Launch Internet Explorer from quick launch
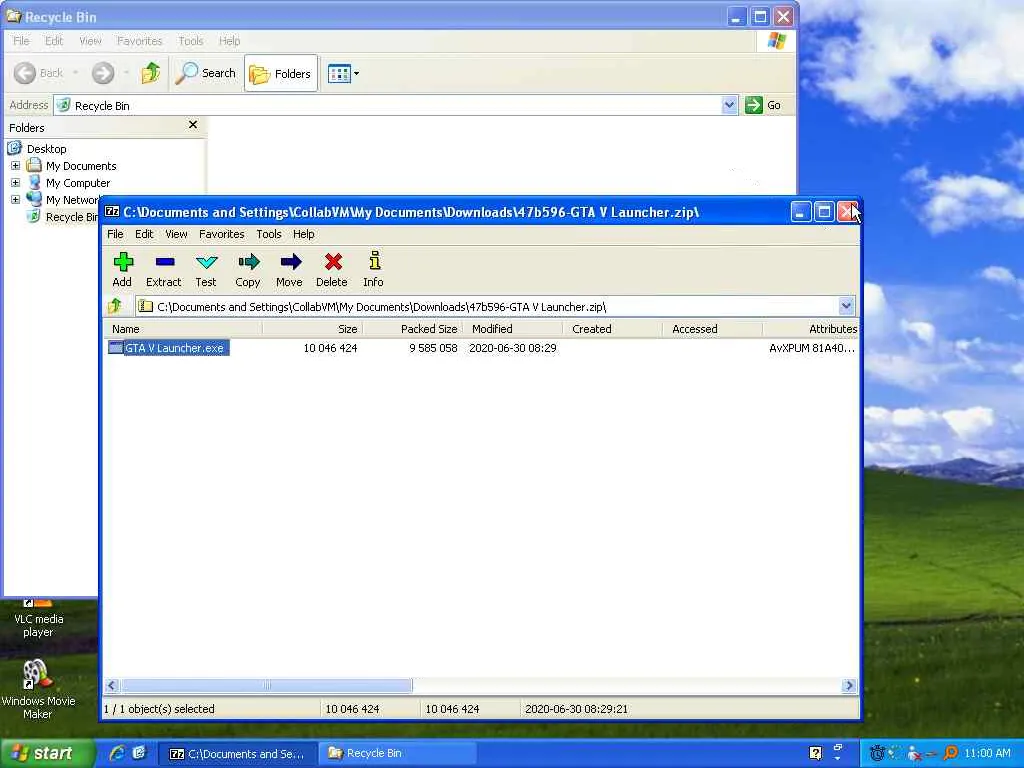The height and width of the screenshot is (768, 1024). tap(117, 753)
